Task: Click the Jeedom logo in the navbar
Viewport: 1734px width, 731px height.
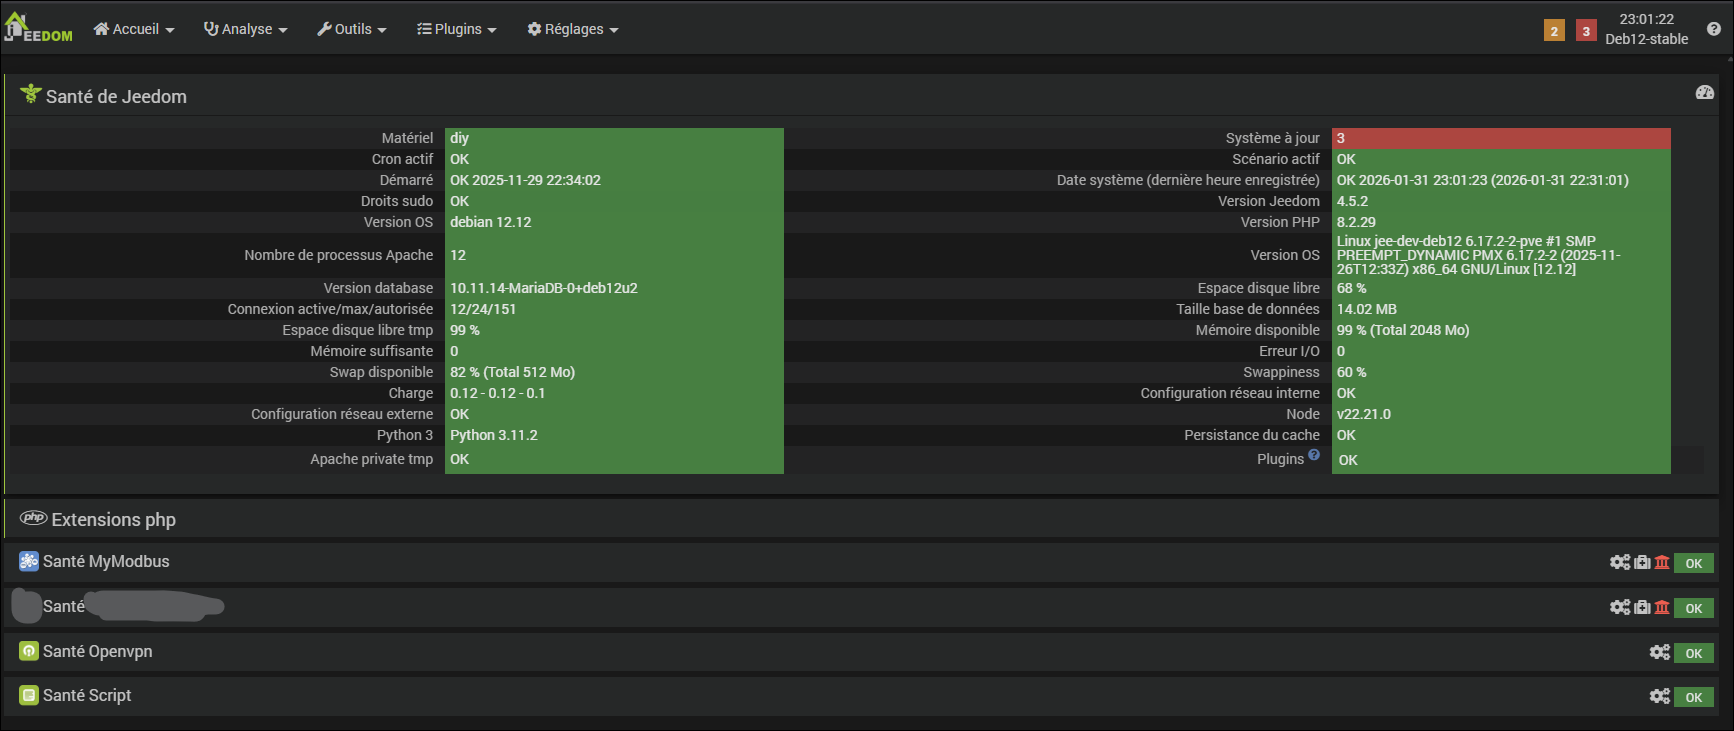Action: pos(38,28)
